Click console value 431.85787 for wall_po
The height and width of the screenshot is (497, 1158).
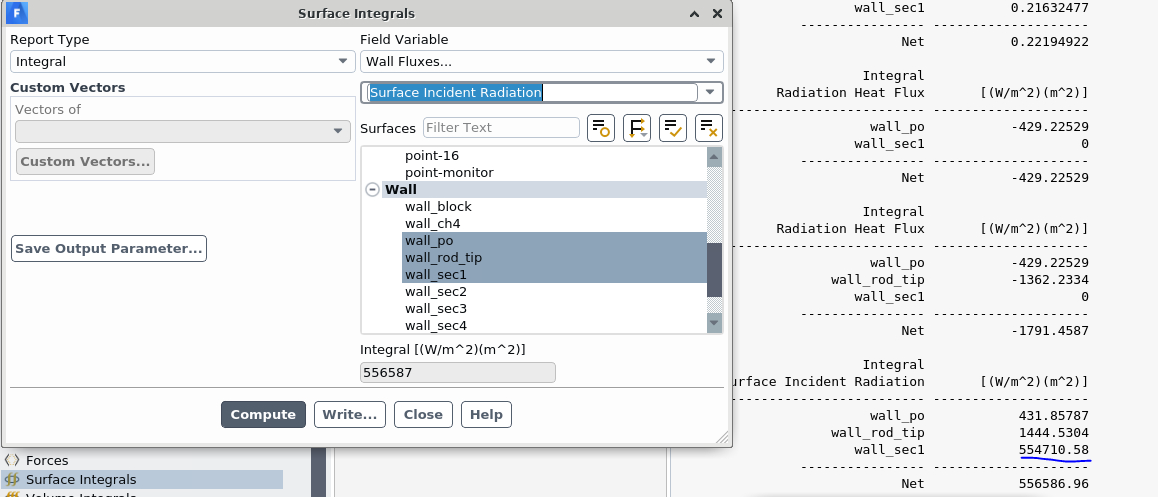[x=1053, y=416]
